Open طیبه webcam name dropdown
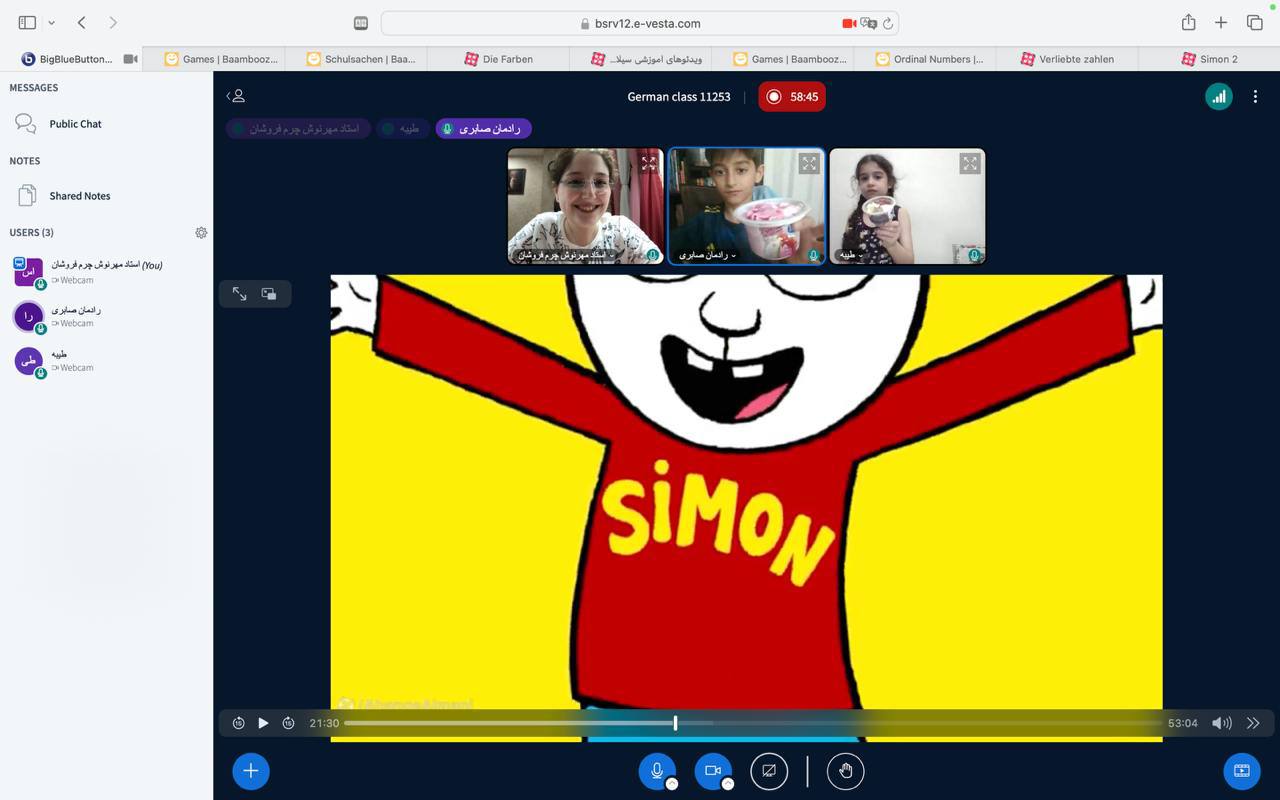This screenshot has height=800, width=1280. [x=851, y=255]
